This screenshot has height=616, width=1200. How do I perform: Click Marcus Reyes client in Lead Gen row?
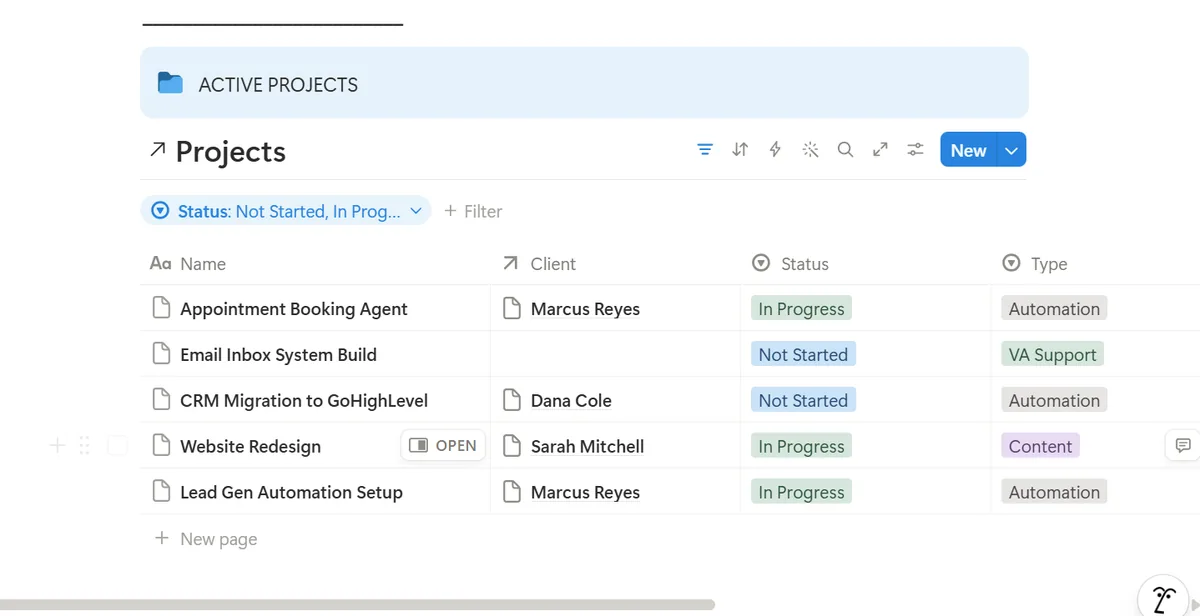point(585,493)
